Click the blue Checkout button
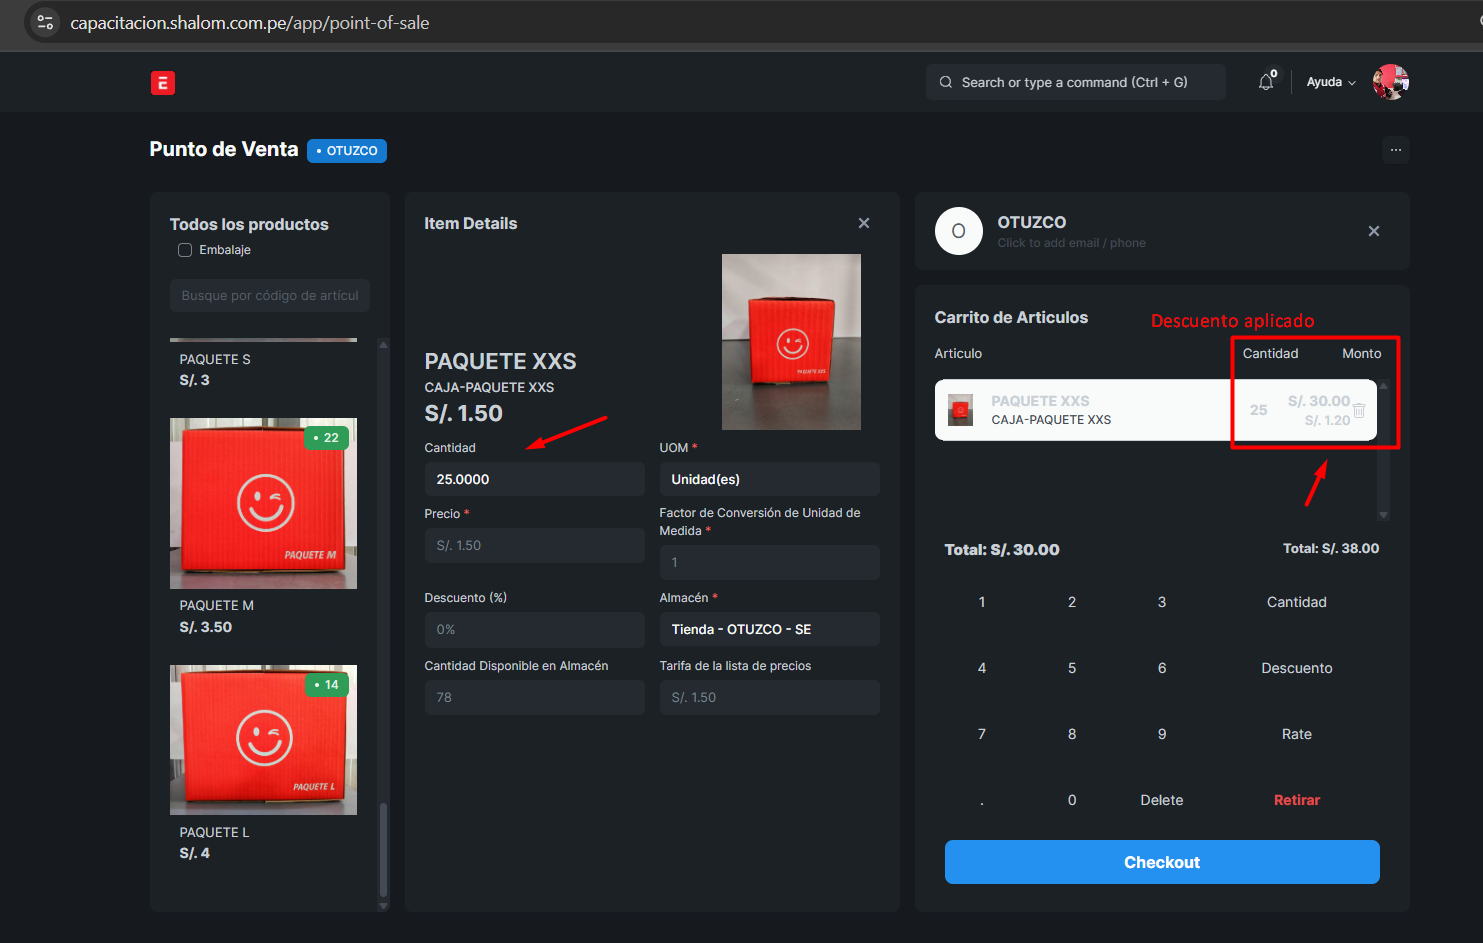 [x=1161, y=862]
